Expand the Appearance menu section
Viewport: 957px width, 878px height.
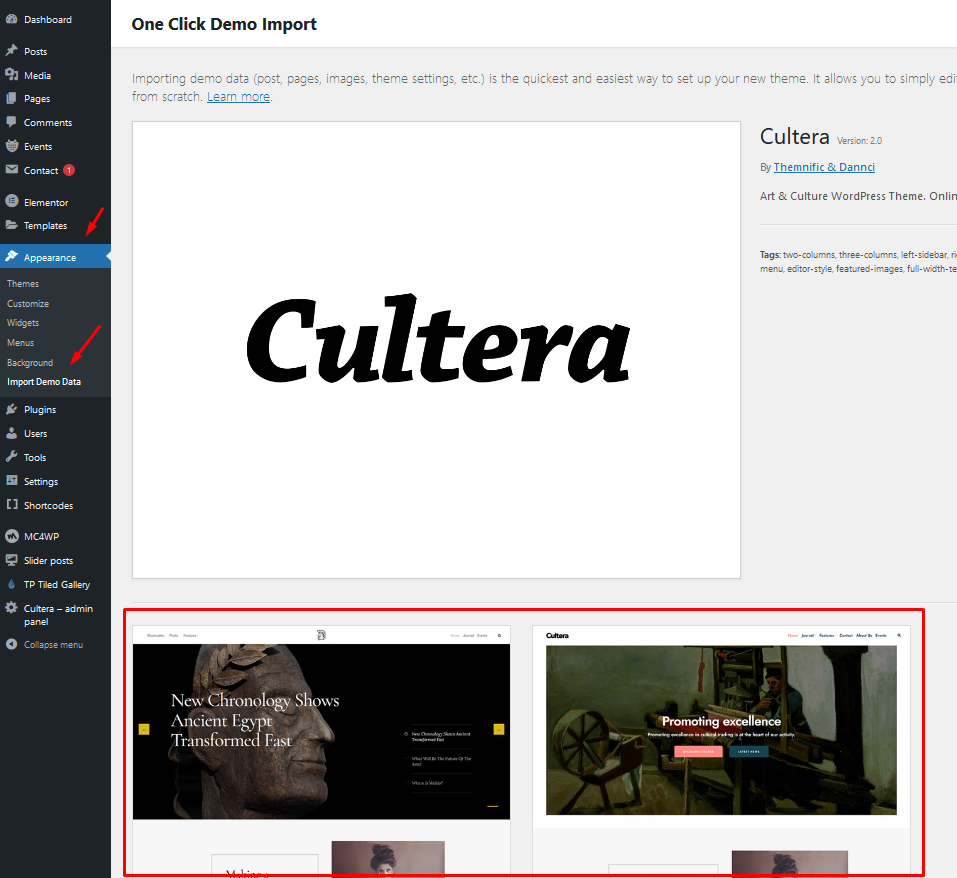[50, 257]
